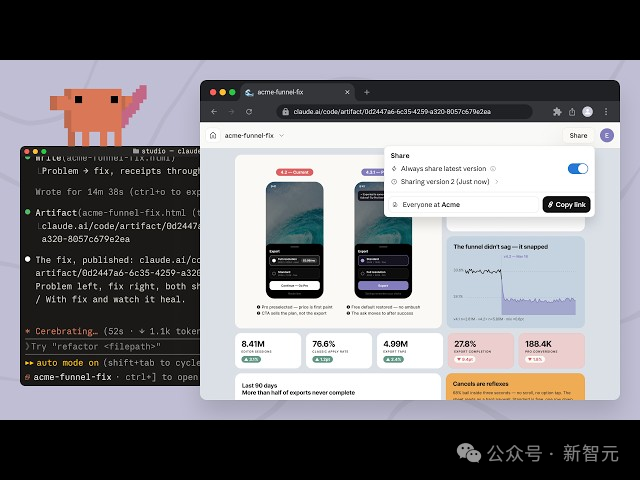Image resolution: width=640 pixels, height=480 pixels.
Task: Click the terminal acme-funnel-fix footer line
Action: coord(112,377)
